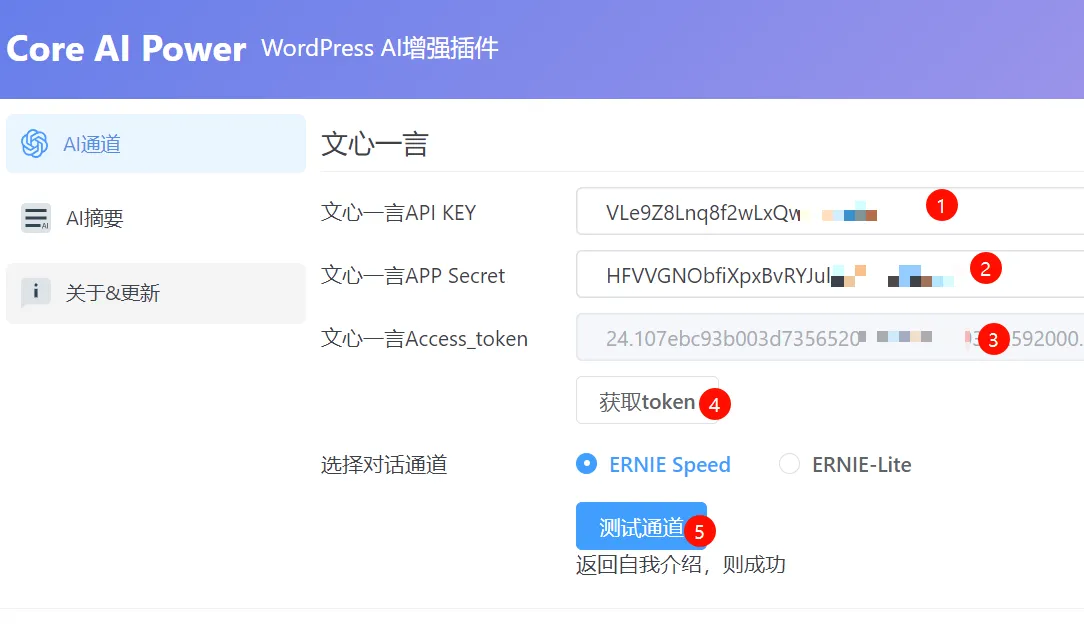The width and height of the screenshot is (1084, 633).
Task: Click the Core AI Power header title
Action: (126, 49)
